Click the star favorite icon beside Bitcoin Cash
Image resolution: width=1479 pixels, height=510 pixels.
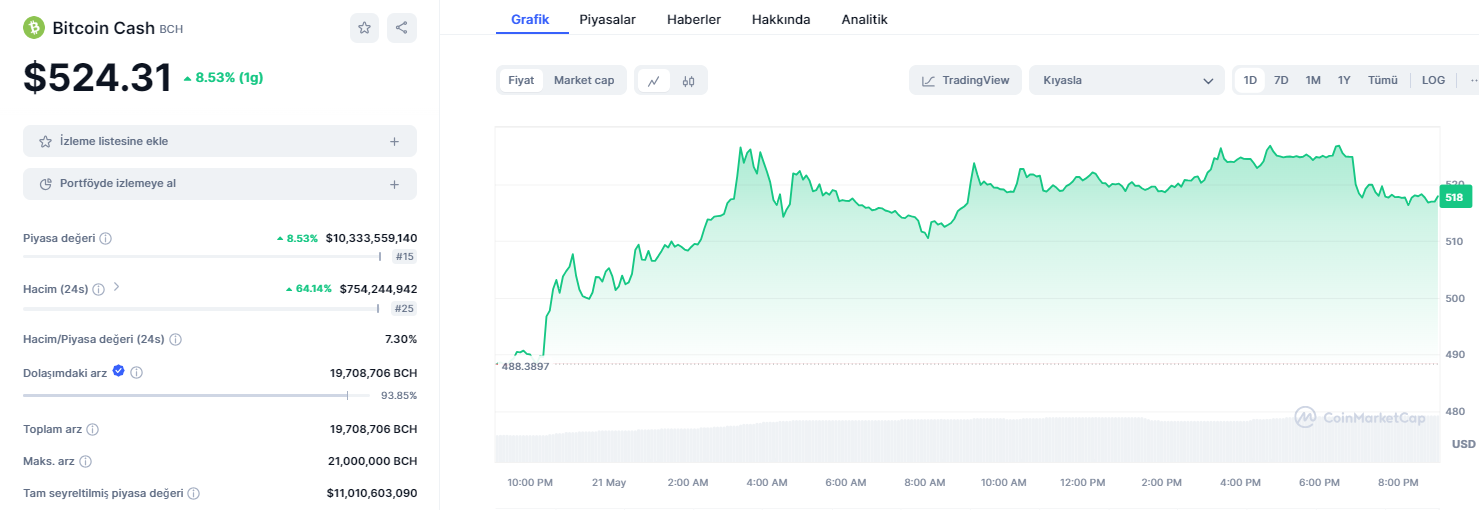tap(364, 28)
